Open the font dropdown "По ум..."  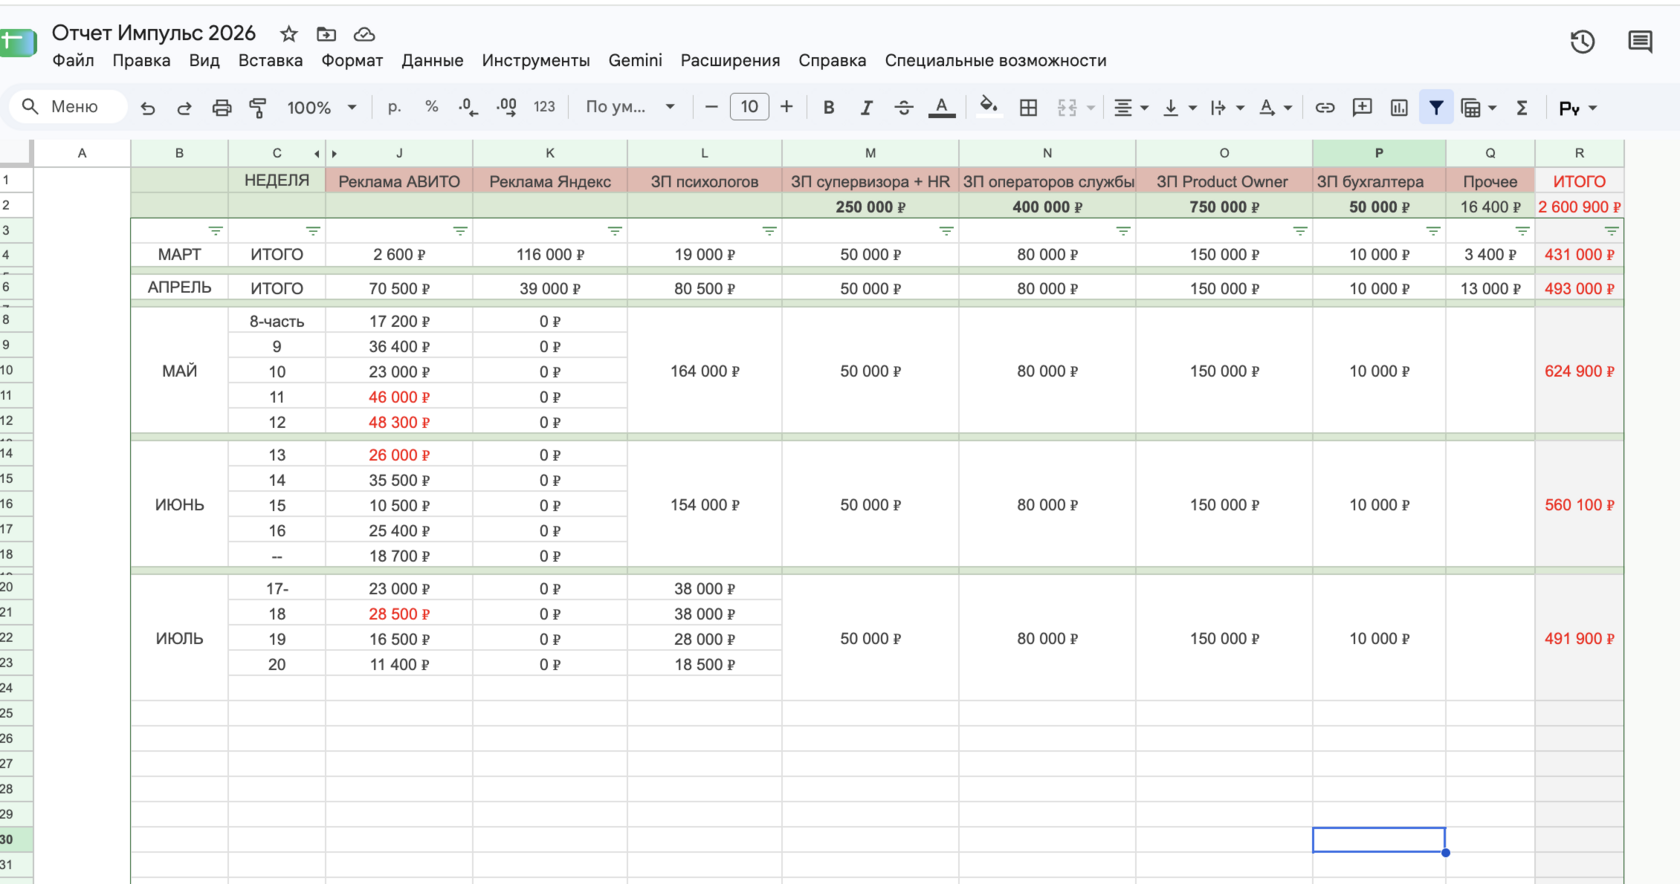pyautogui.click(x=630, y=107)
